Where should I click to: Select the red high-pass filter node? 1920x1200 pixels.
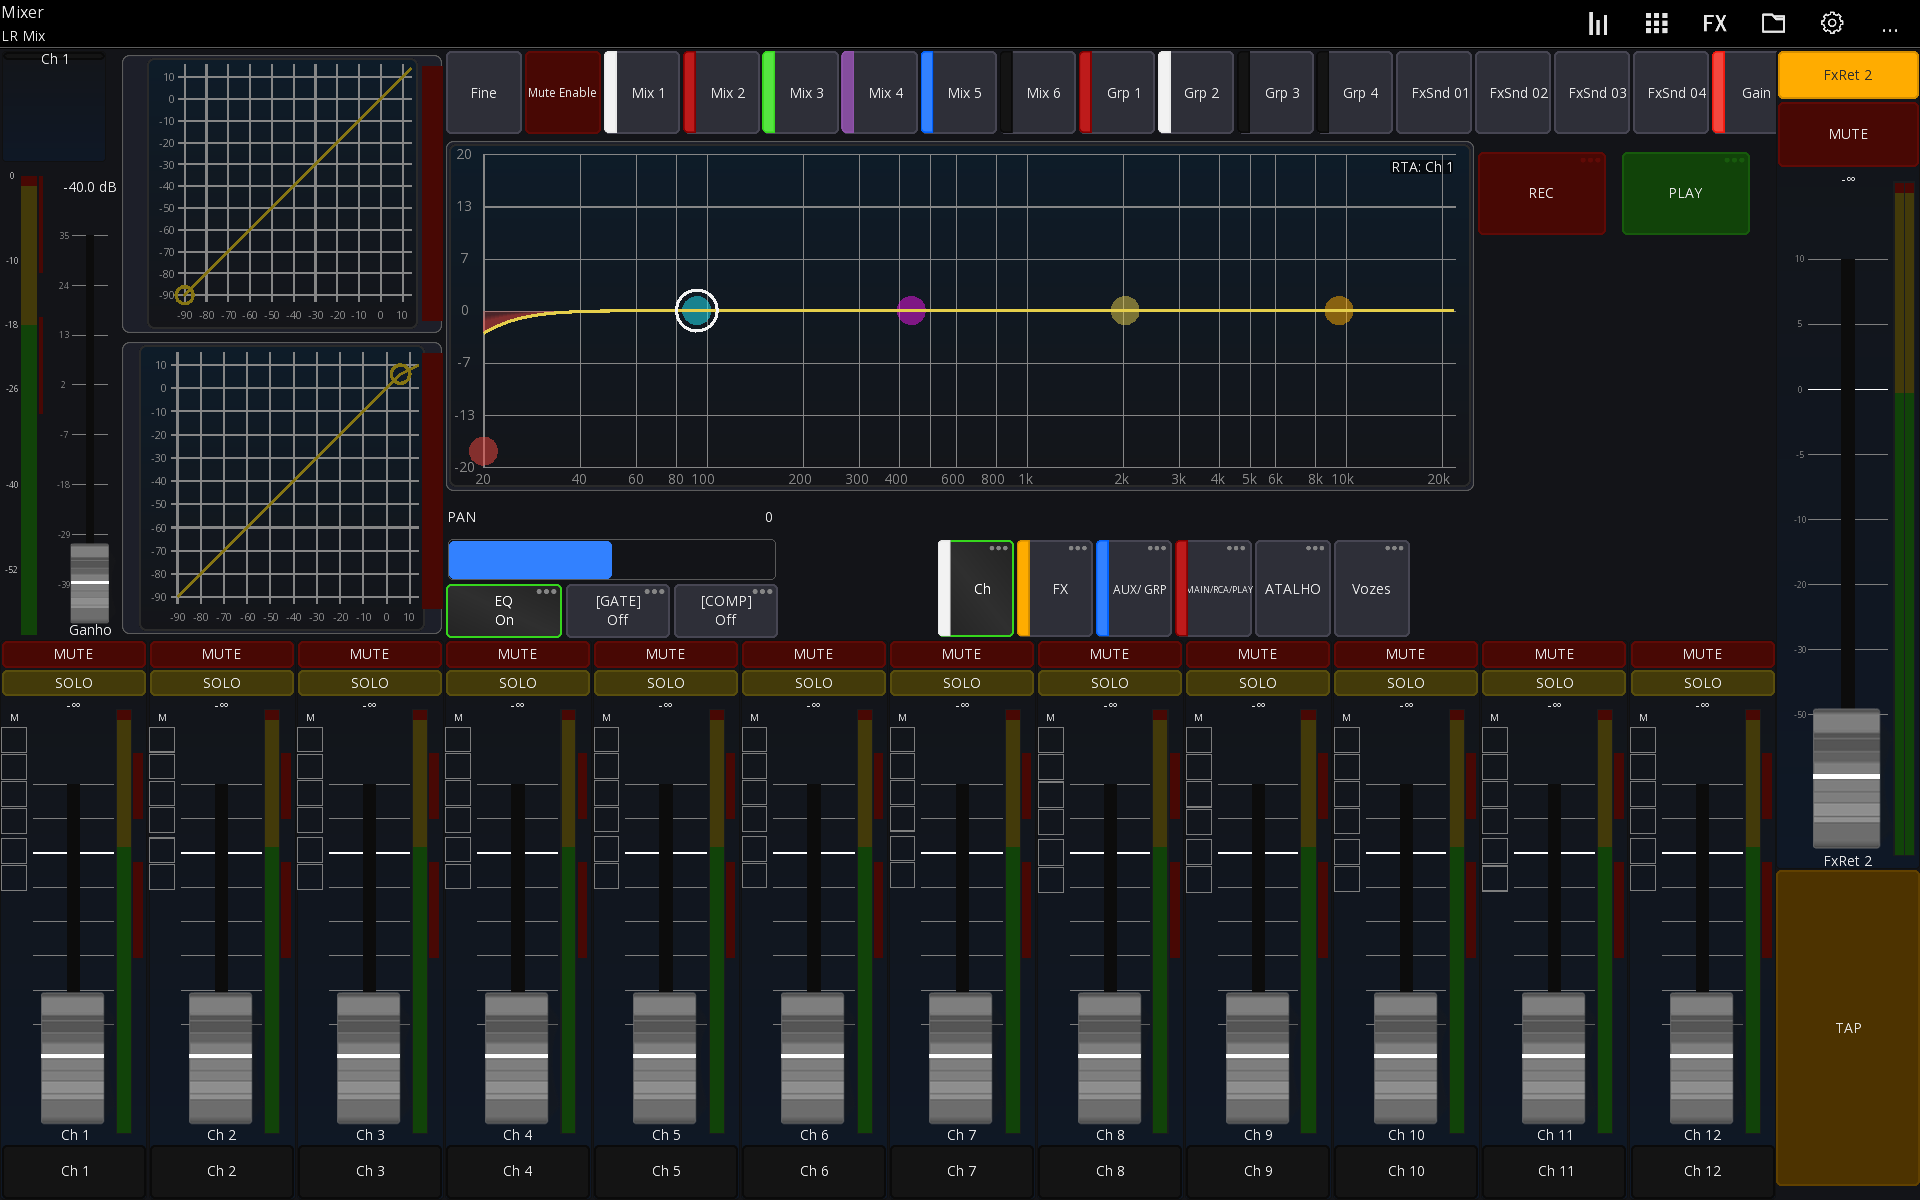[x=483, y=451]
